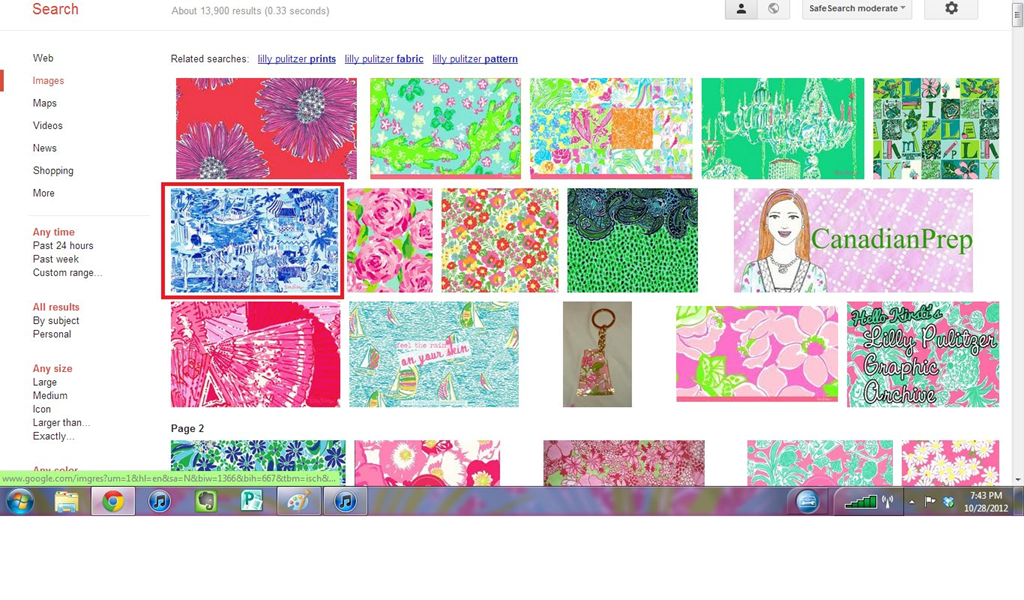Open the pink flowers with green leaves print

pos(757,353)
